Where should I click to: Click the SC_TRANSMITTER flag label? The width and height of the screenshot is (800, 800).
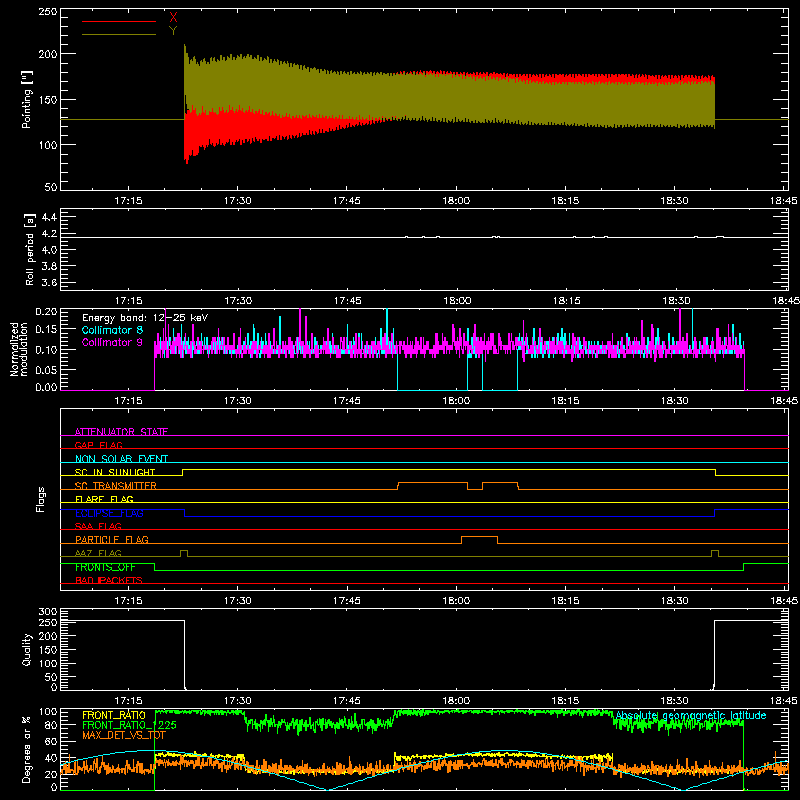click(x=116, y=486)
